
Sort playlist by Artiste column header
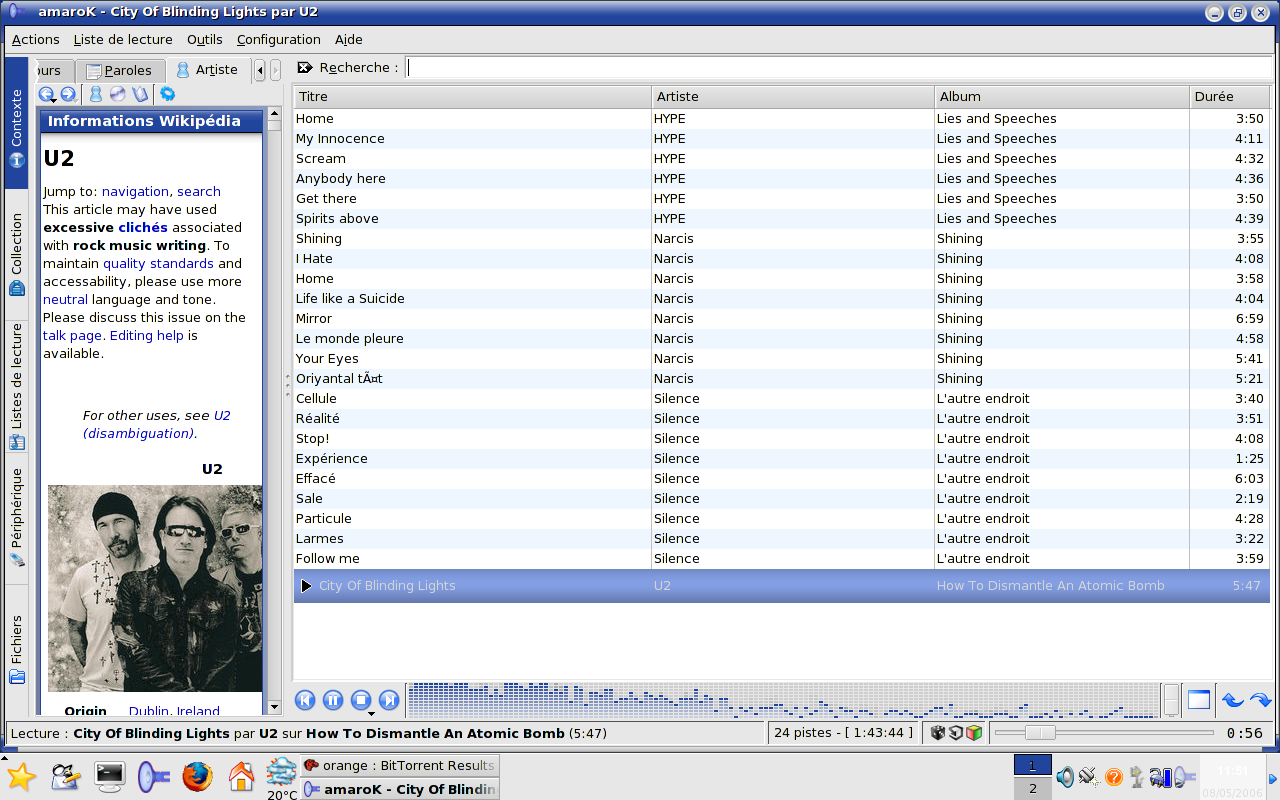793,97
